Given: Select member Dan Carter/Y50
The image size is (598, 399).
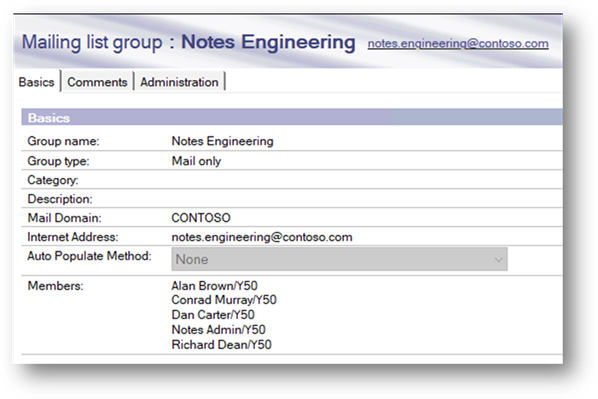Looking at the screenshot, I should pyautogui.click(x=213, y=315).
